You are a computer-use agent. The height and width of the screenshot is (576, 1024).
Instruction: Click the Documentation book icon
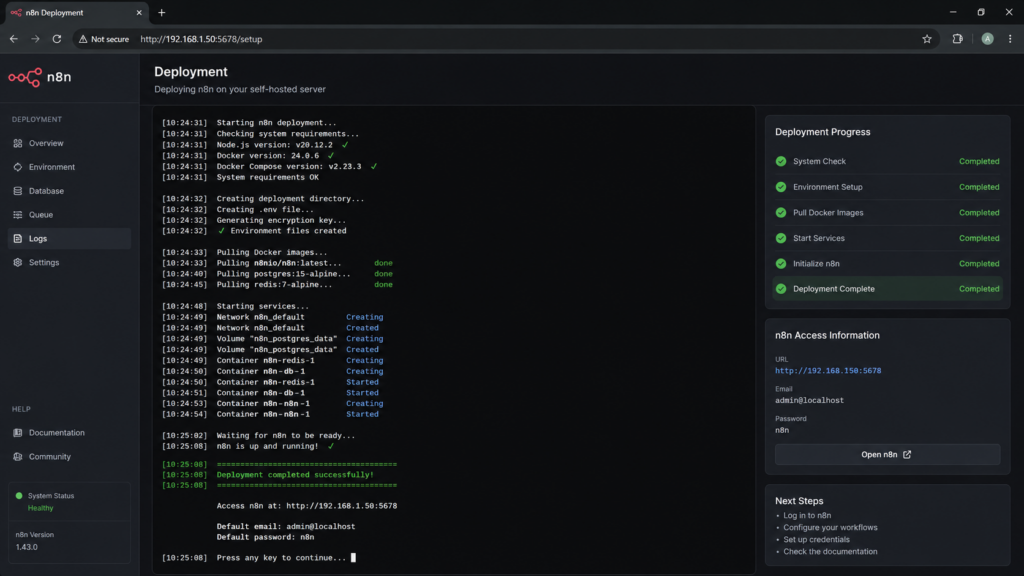(x=18, y=432)
